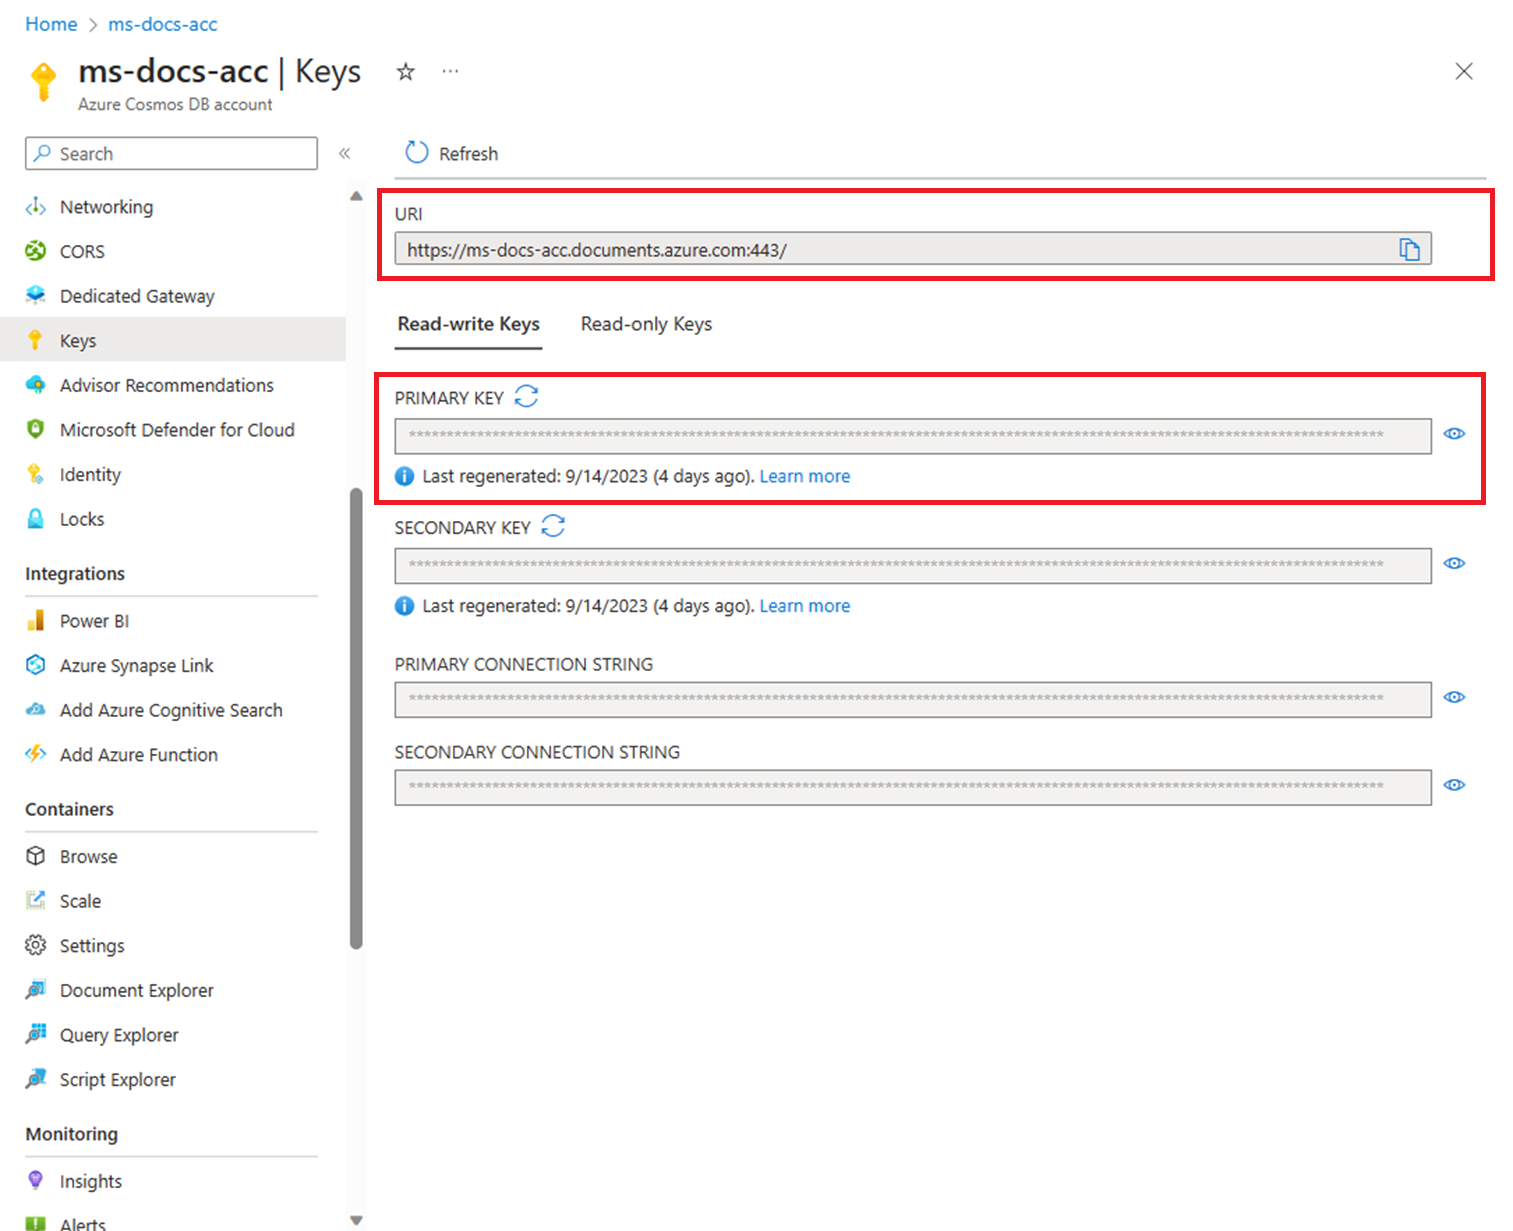The image size is (1513, 1231).
Task: Open Learn more under primary key
Action: point(805,476)
